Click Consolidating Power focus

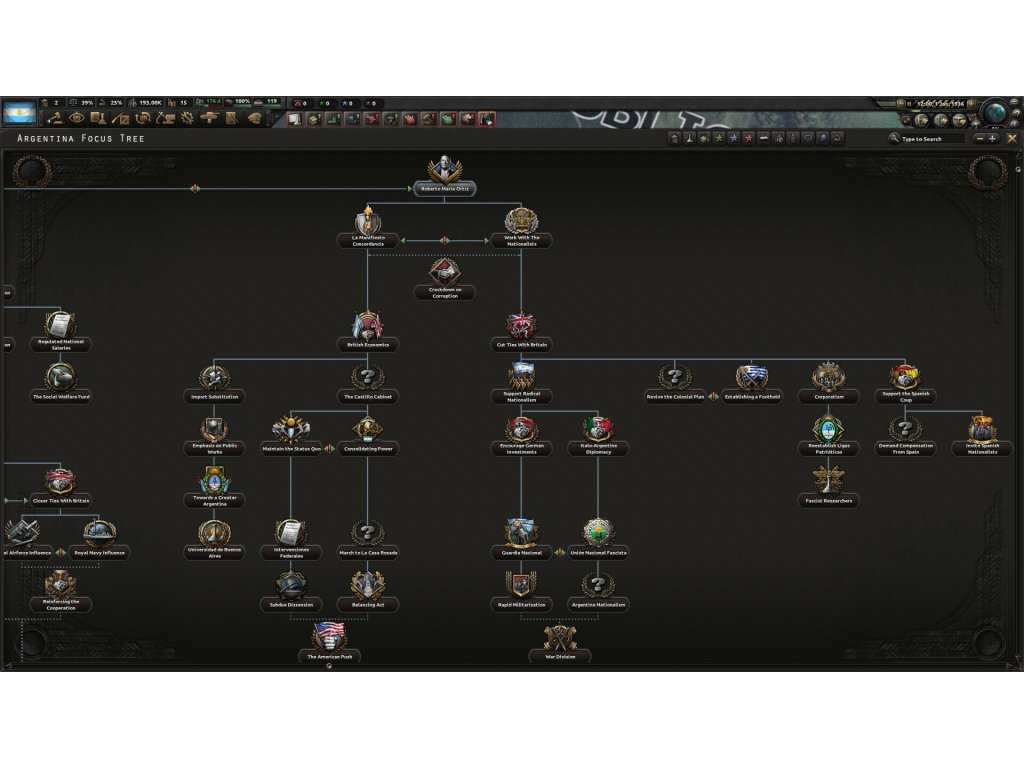[368, 435]
